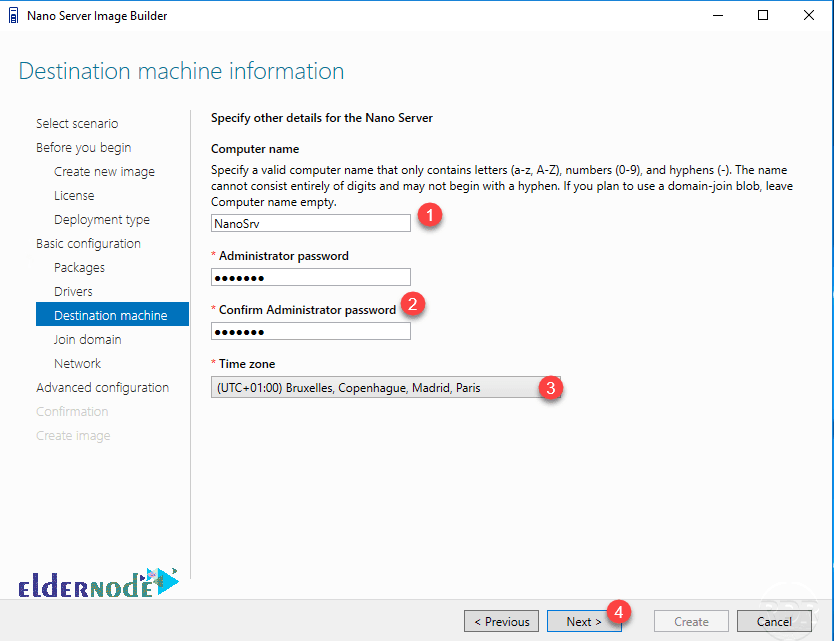Screen dimensions: 834x641
Task: Focus the Confirm Administrator password field
Action: (311, 331)
